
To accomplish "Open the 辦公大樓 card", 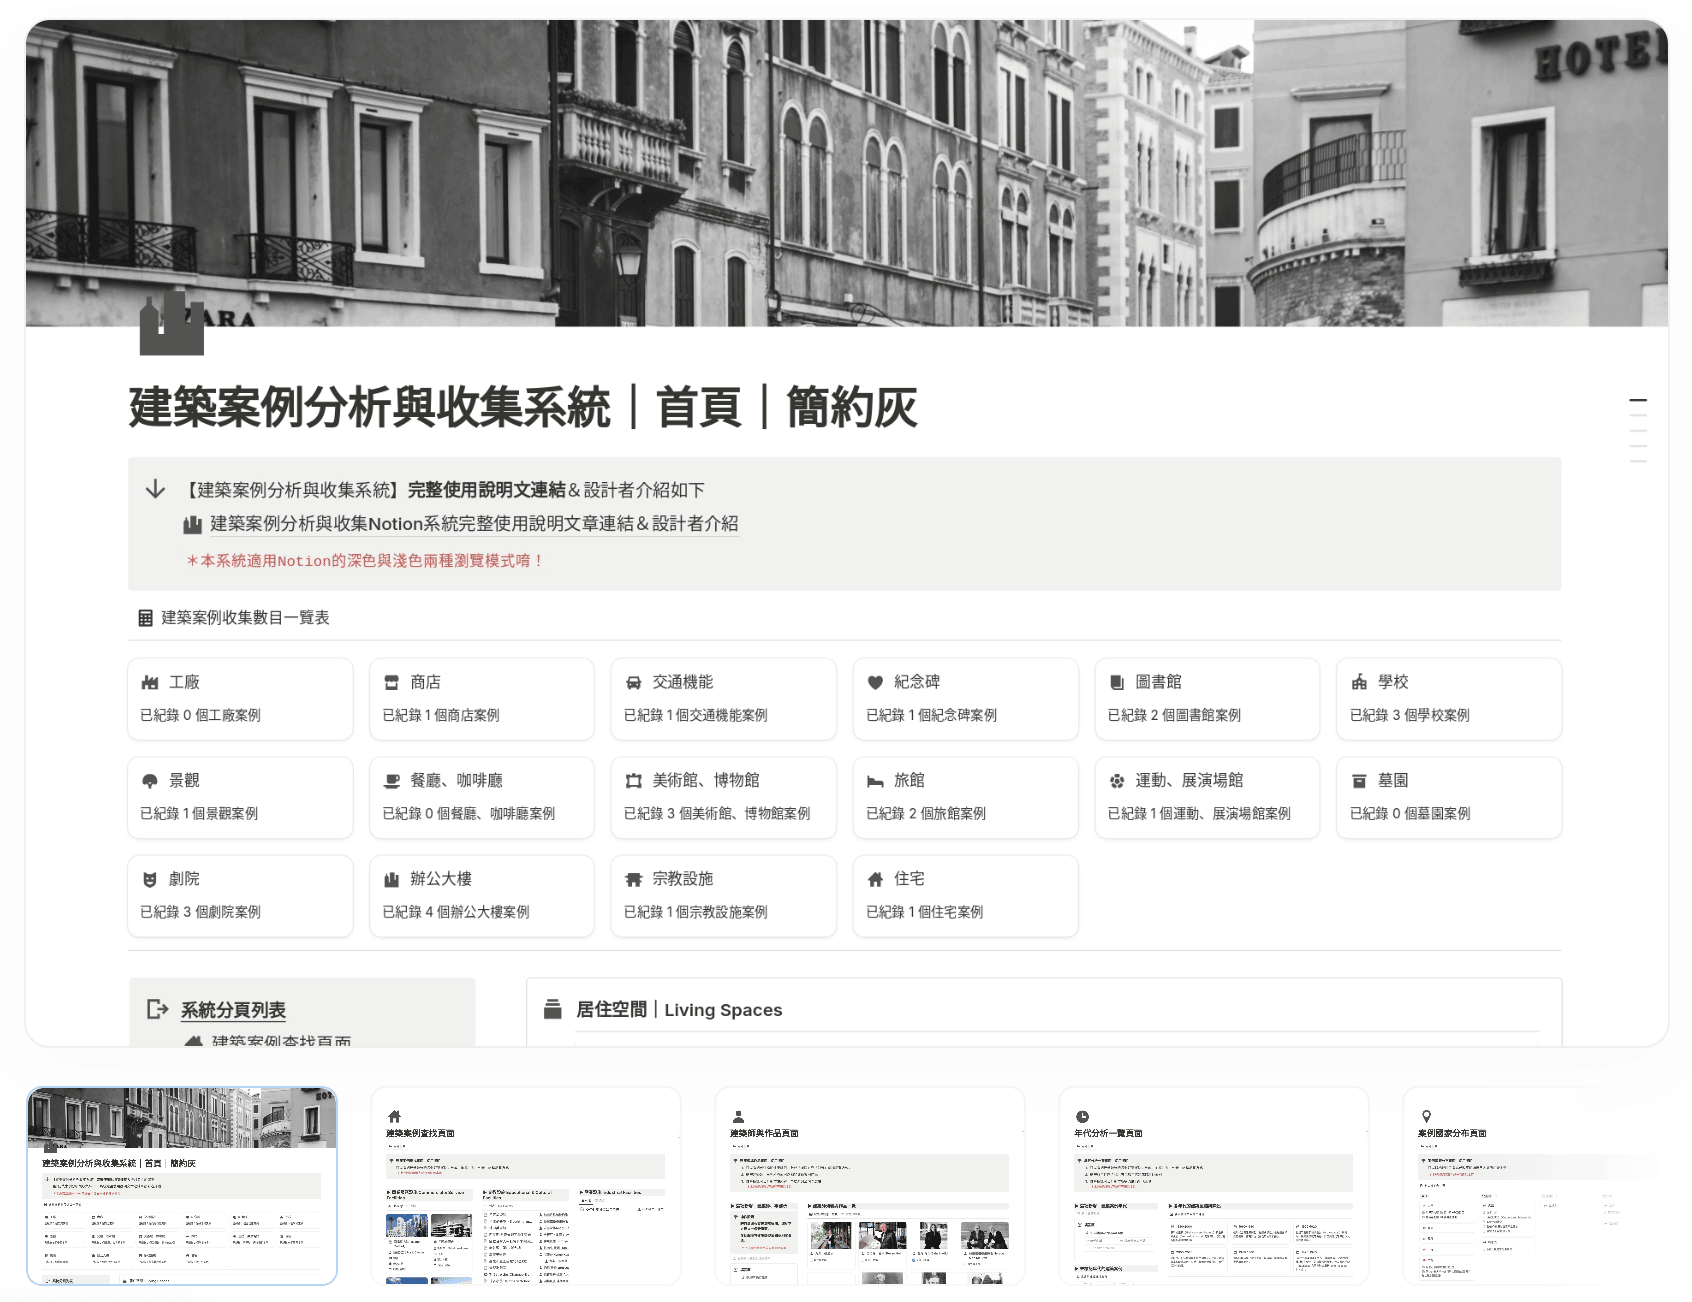I will pos(481,895).
